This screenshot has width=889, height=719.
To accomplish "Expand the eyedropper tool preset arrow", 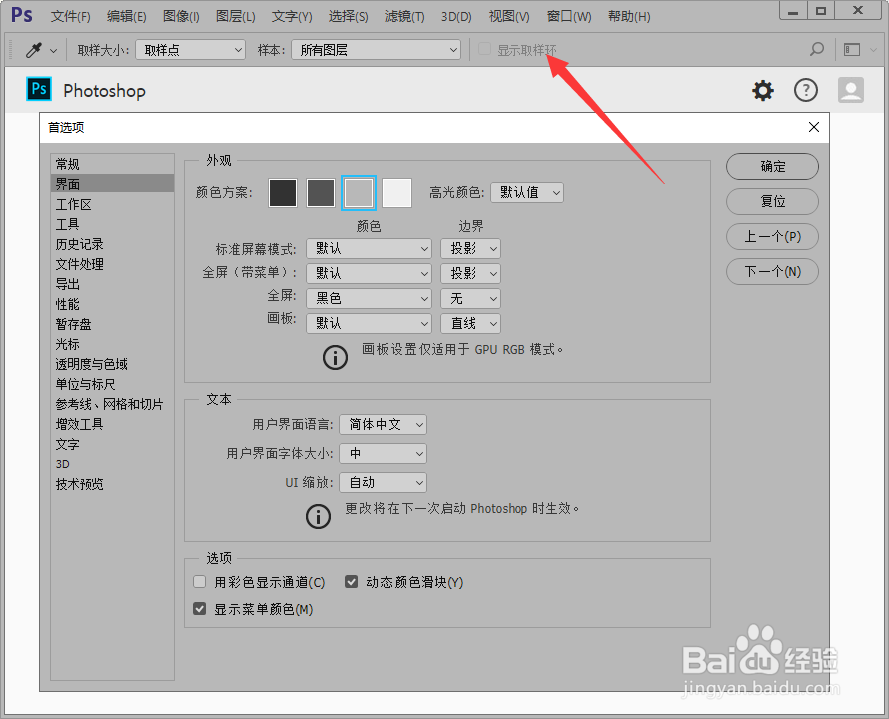I will [x=53, y=51].
